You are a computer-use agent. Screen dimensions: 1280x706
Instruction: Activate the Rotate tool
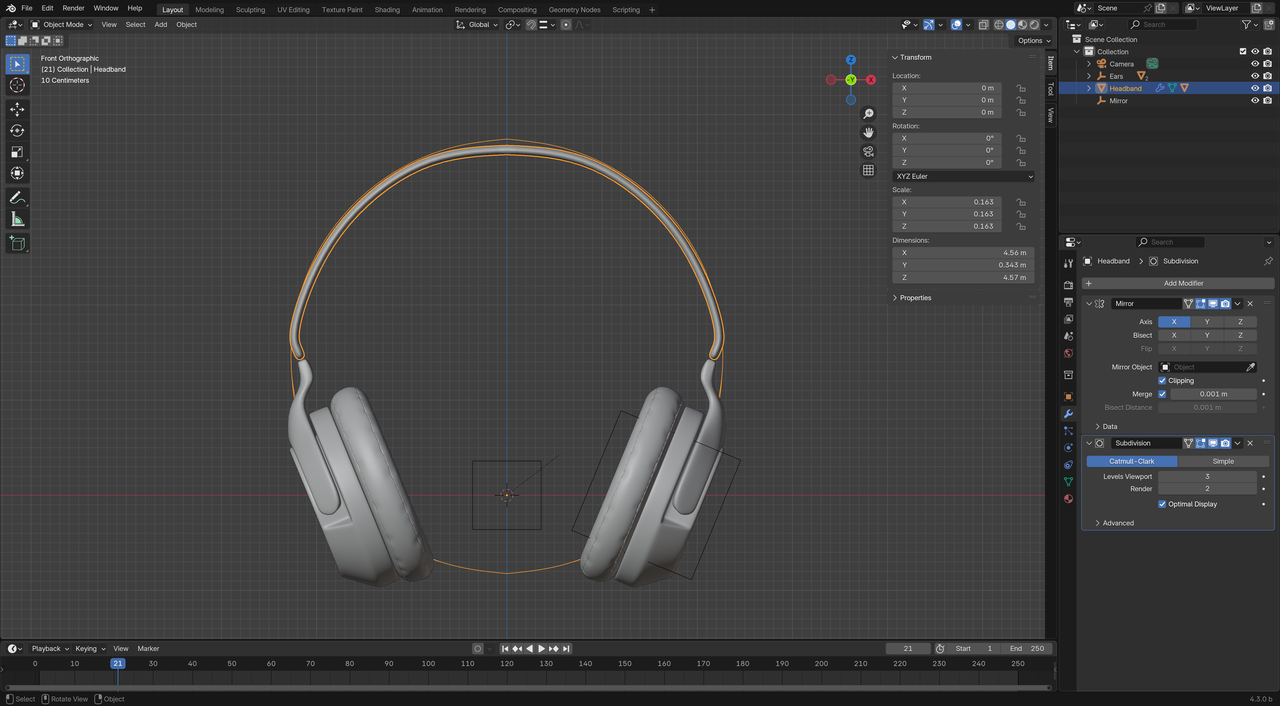click(17, 131)
